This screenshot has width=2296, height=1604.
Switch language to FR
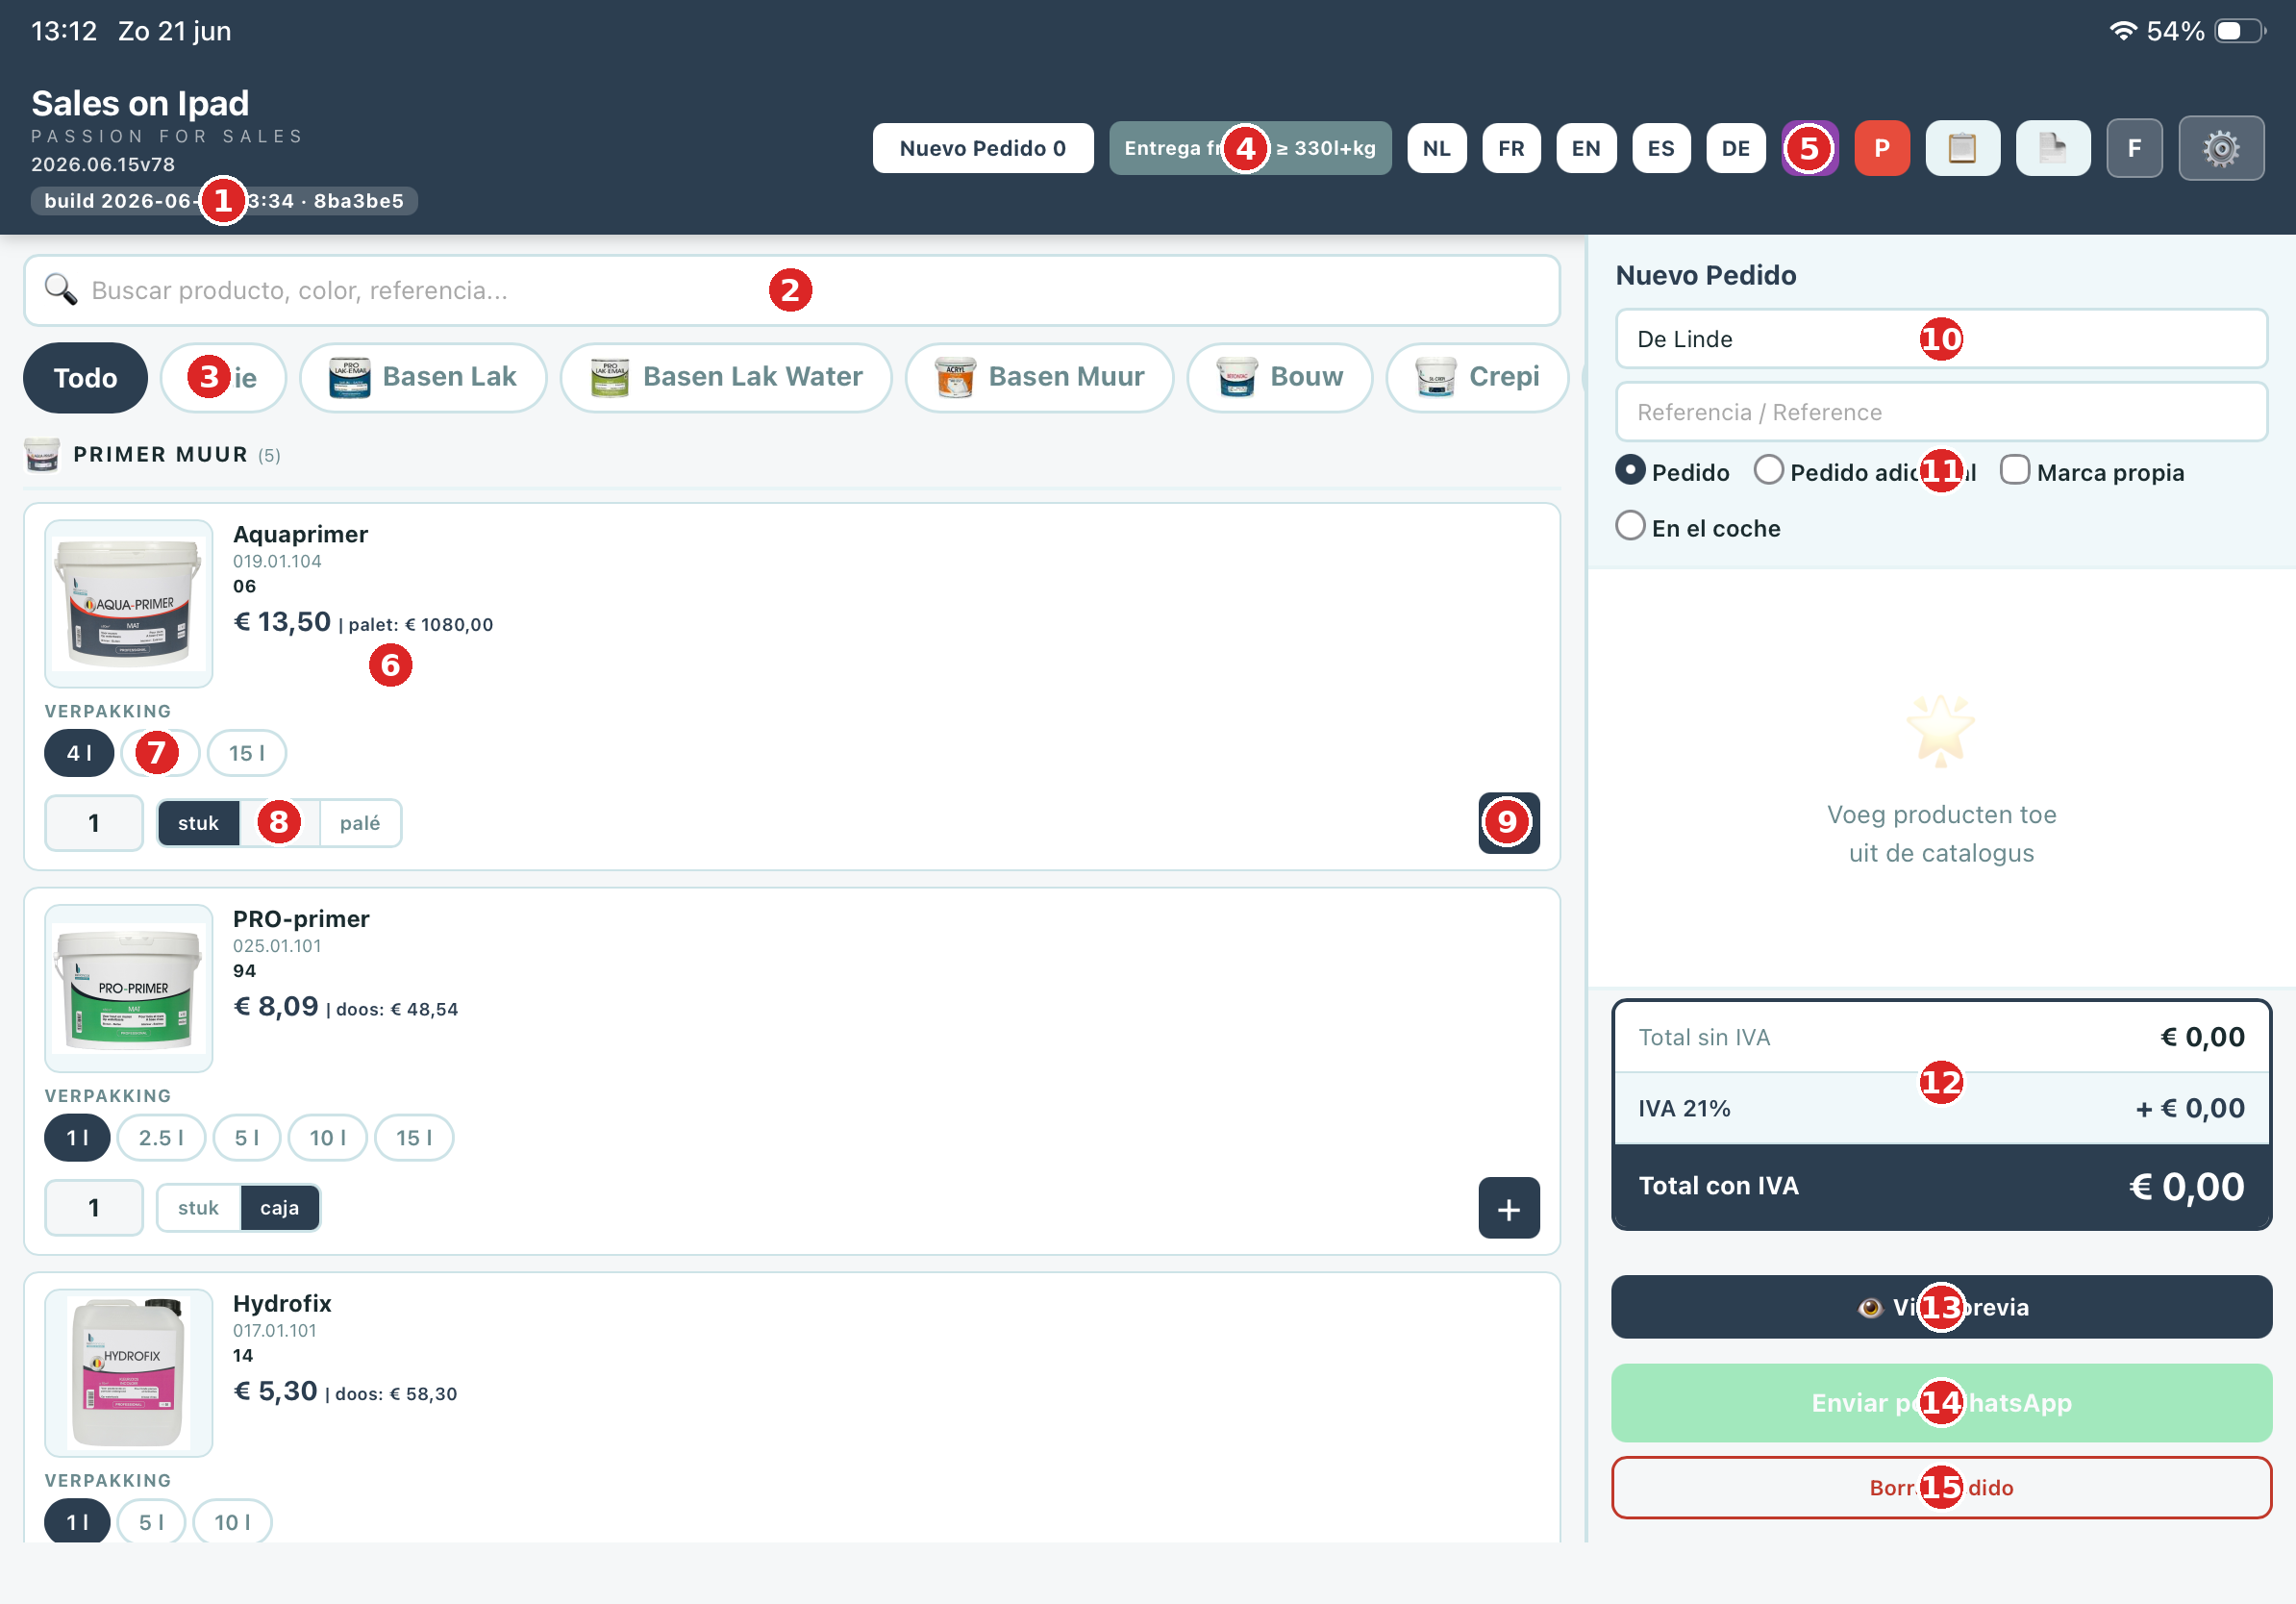pos(1510,148)
